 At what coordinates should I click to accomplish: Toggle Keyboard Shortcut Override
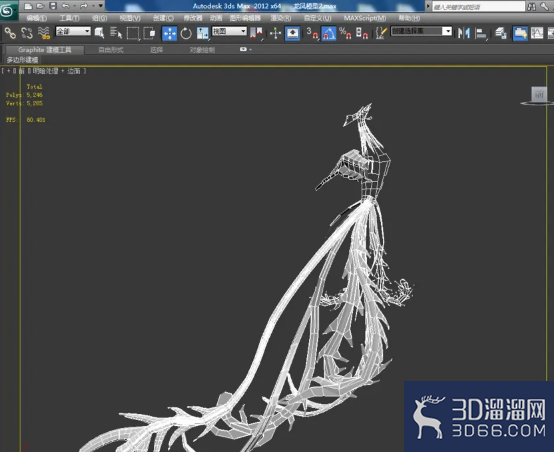tap(293, 34)
